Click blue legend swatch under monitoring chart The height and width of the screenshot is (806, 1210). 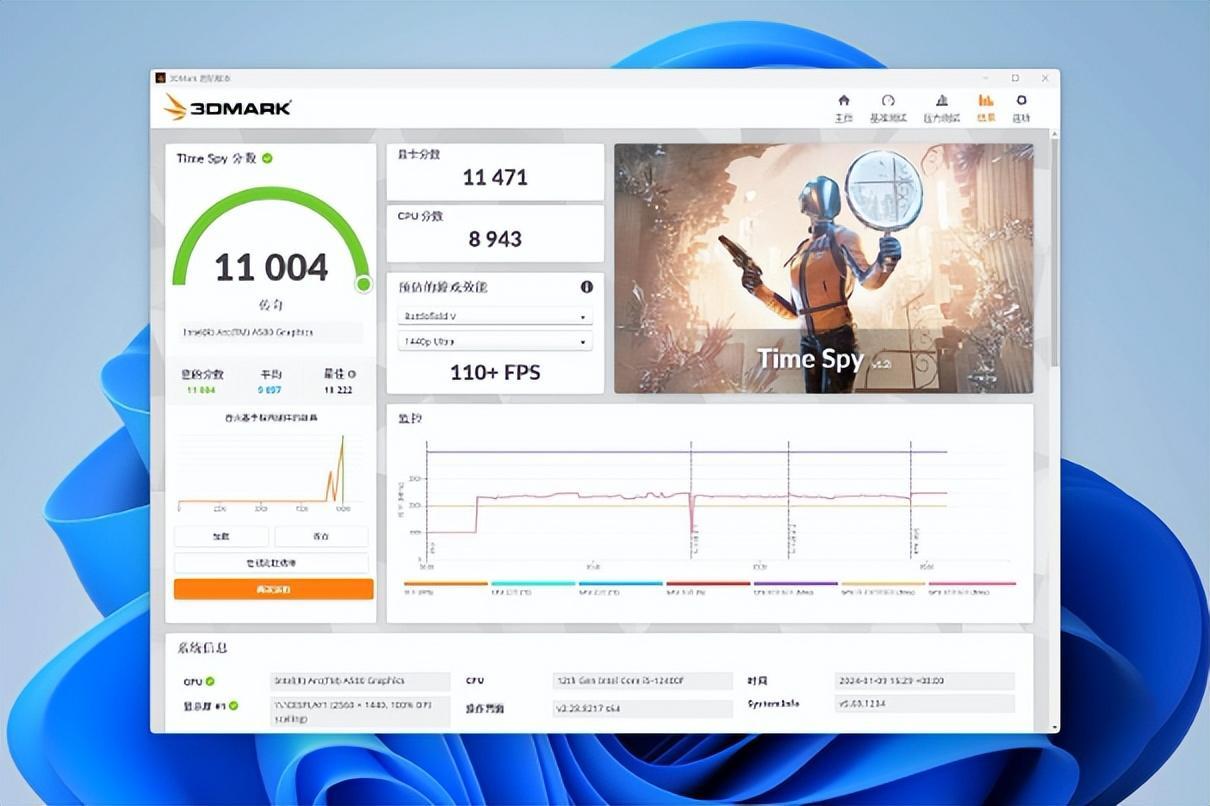click(x=620, y=583)
